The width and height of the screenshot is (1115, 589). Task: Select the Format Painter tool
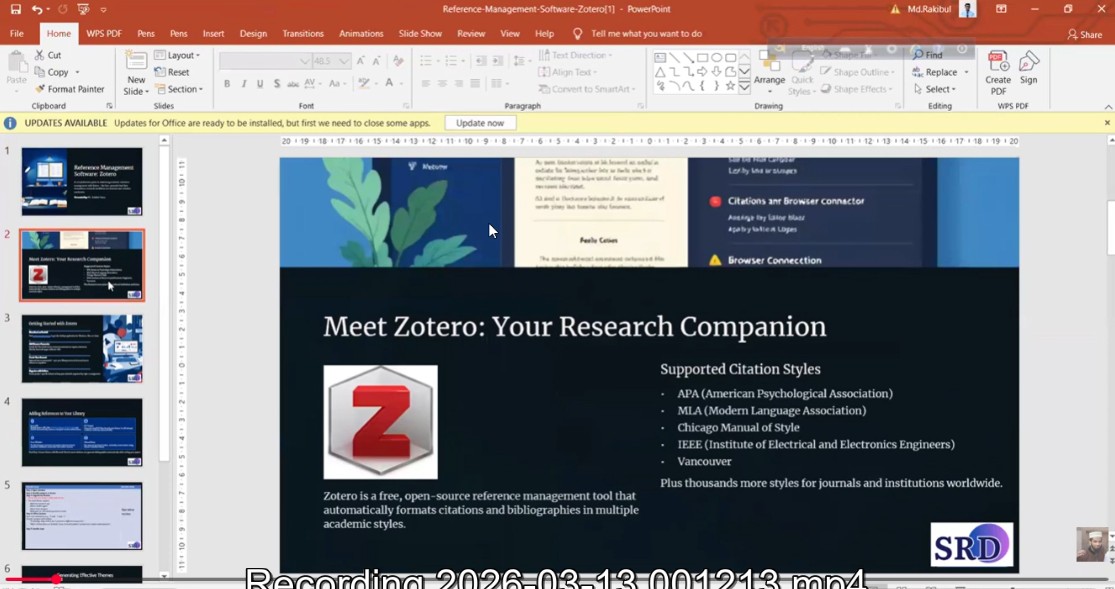tap(71, 88)
